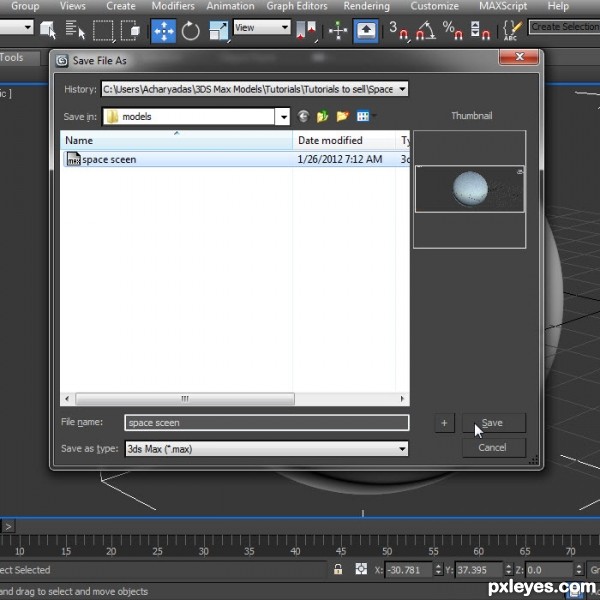Select the space sceen file row
This screenshot has width=600, height=600.
coord(235,159)
